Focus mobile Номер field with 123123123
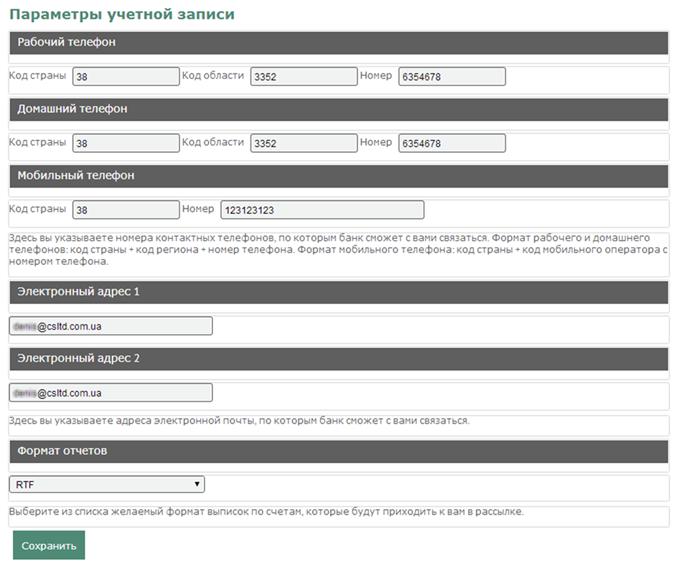673x565 pixels. pyautogui.click(x=322, y=210)
